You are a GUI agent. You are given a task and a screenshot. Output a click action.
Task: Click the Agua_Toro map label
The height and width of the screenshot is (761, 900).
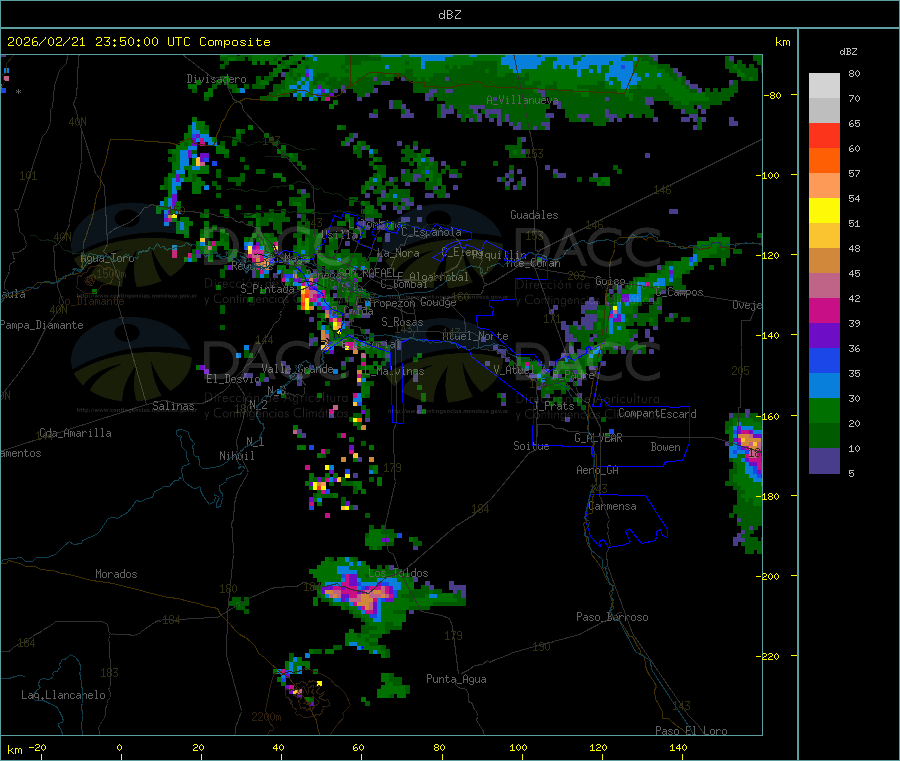pyautogui.click(x=107, y=258)
